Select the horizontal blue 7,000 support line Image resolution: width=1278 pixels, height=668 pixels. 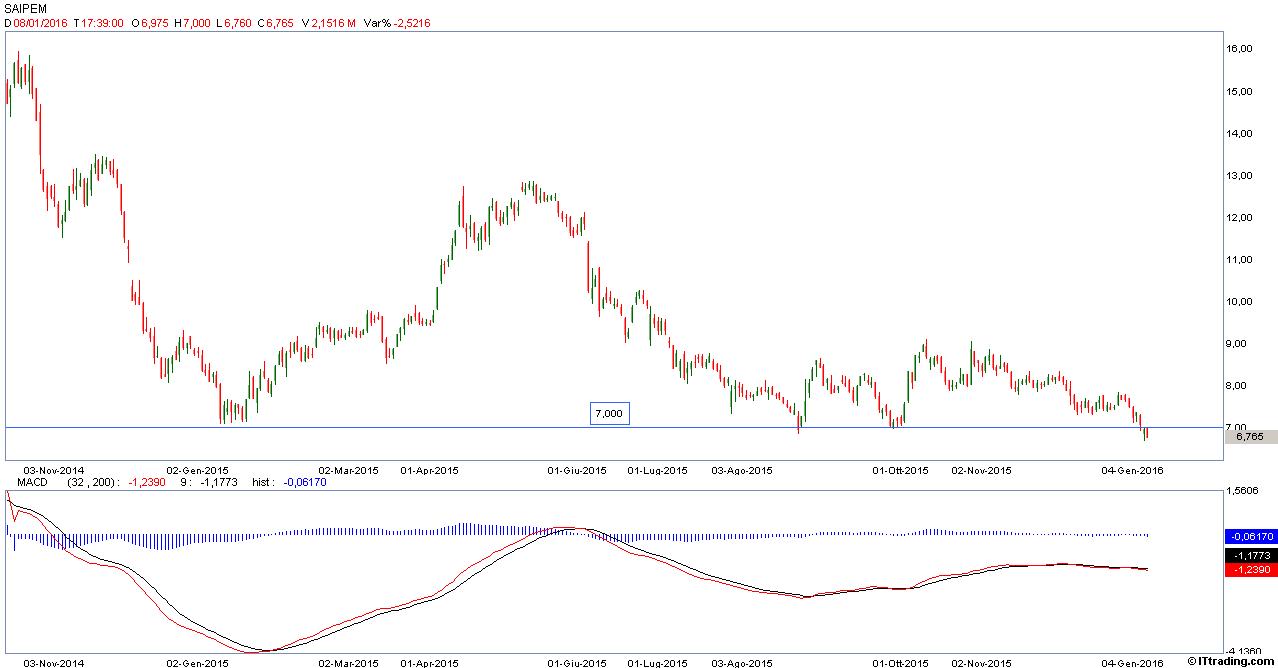click(x=400, y=428)
